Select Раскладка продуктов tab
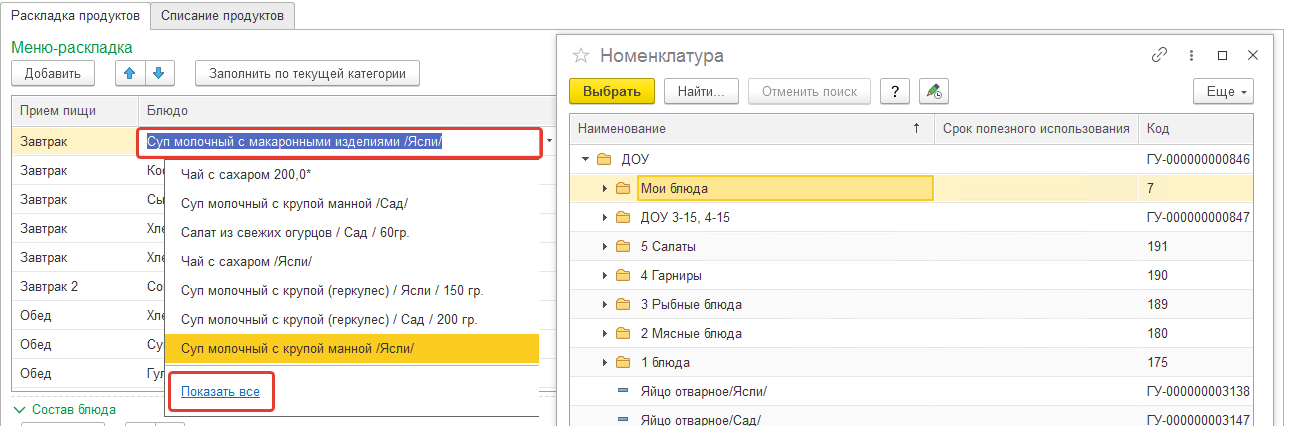 [x=75, y=15]
